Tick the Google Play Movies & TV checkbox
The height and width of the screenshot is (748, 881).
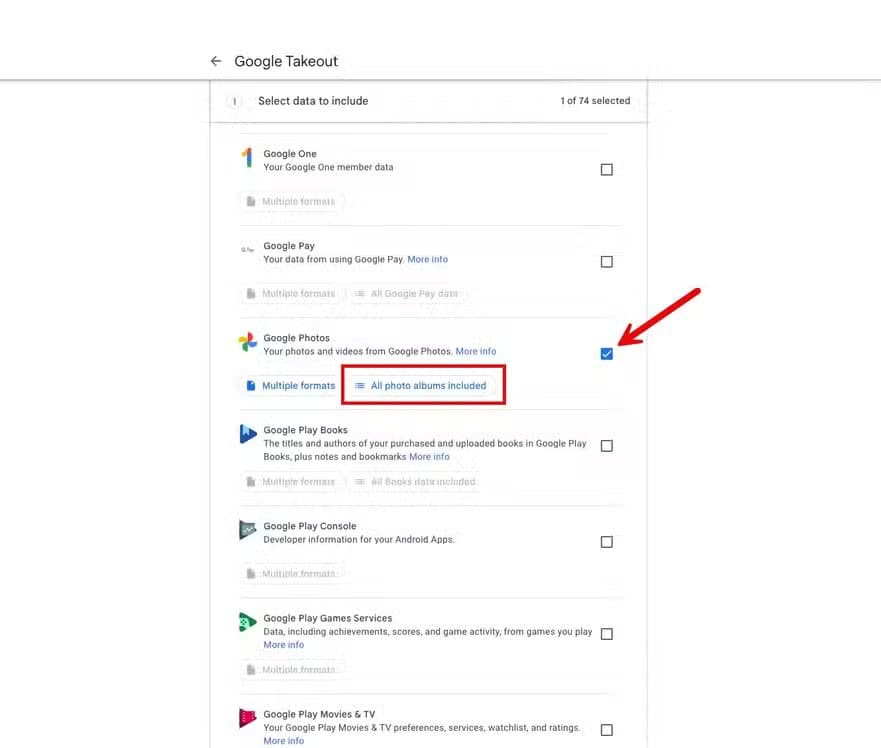[x=607, y=731]
